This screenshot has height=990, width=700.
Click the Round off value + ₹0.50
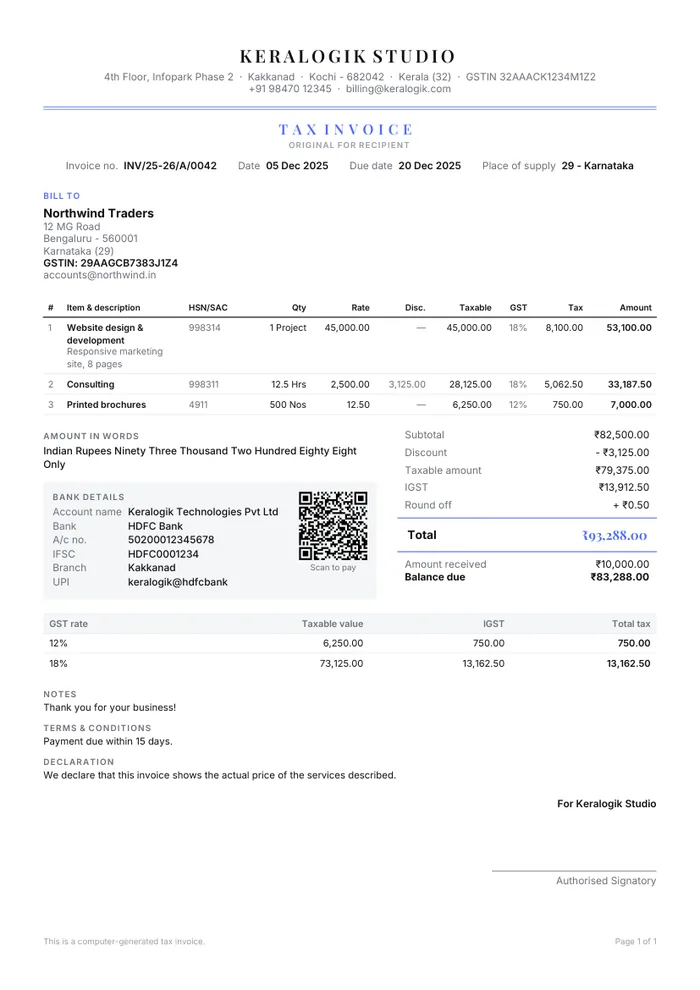[x=631, y=505]
